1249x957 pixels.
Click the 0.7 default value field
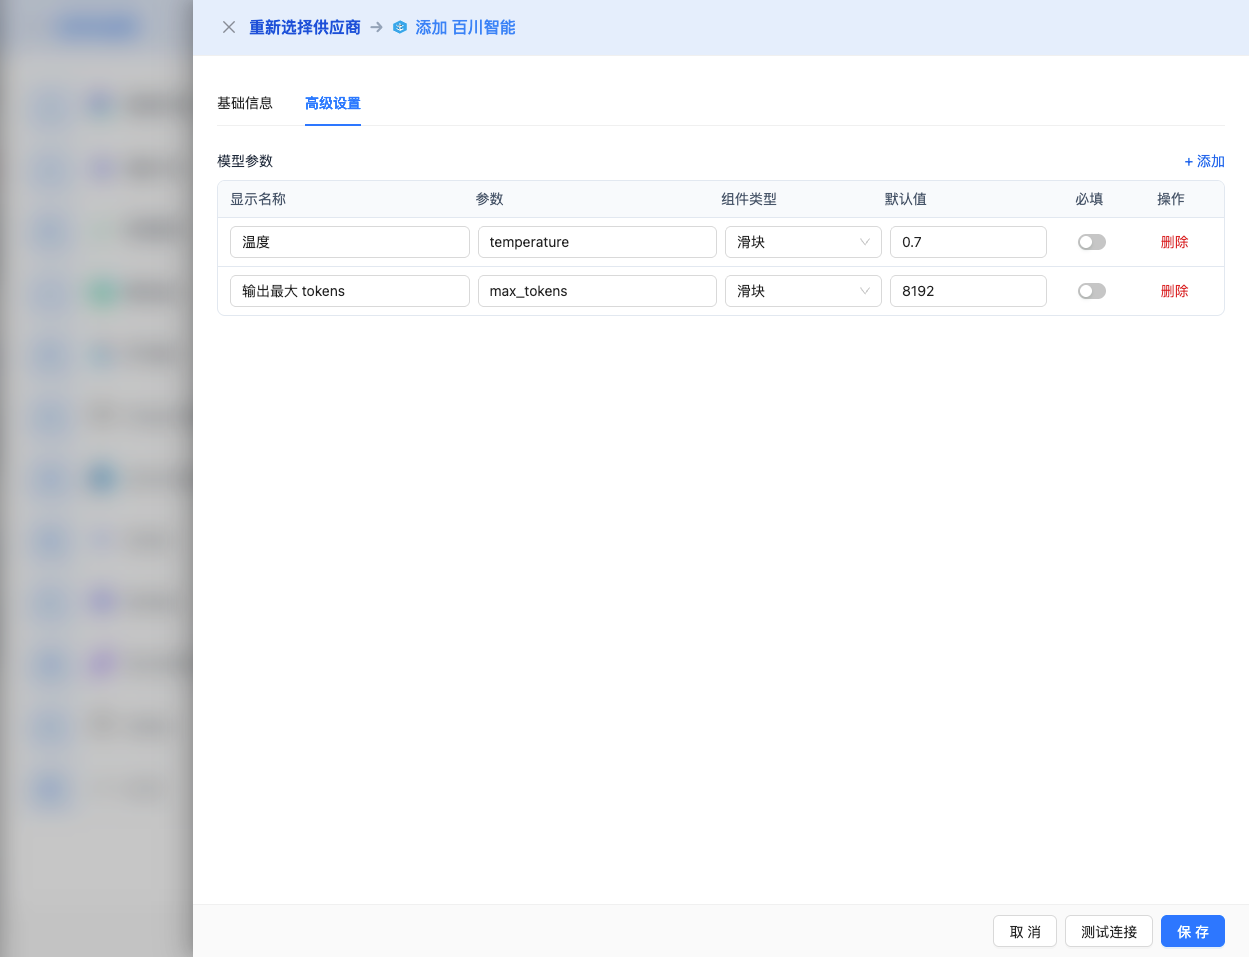tap(967, 242)
